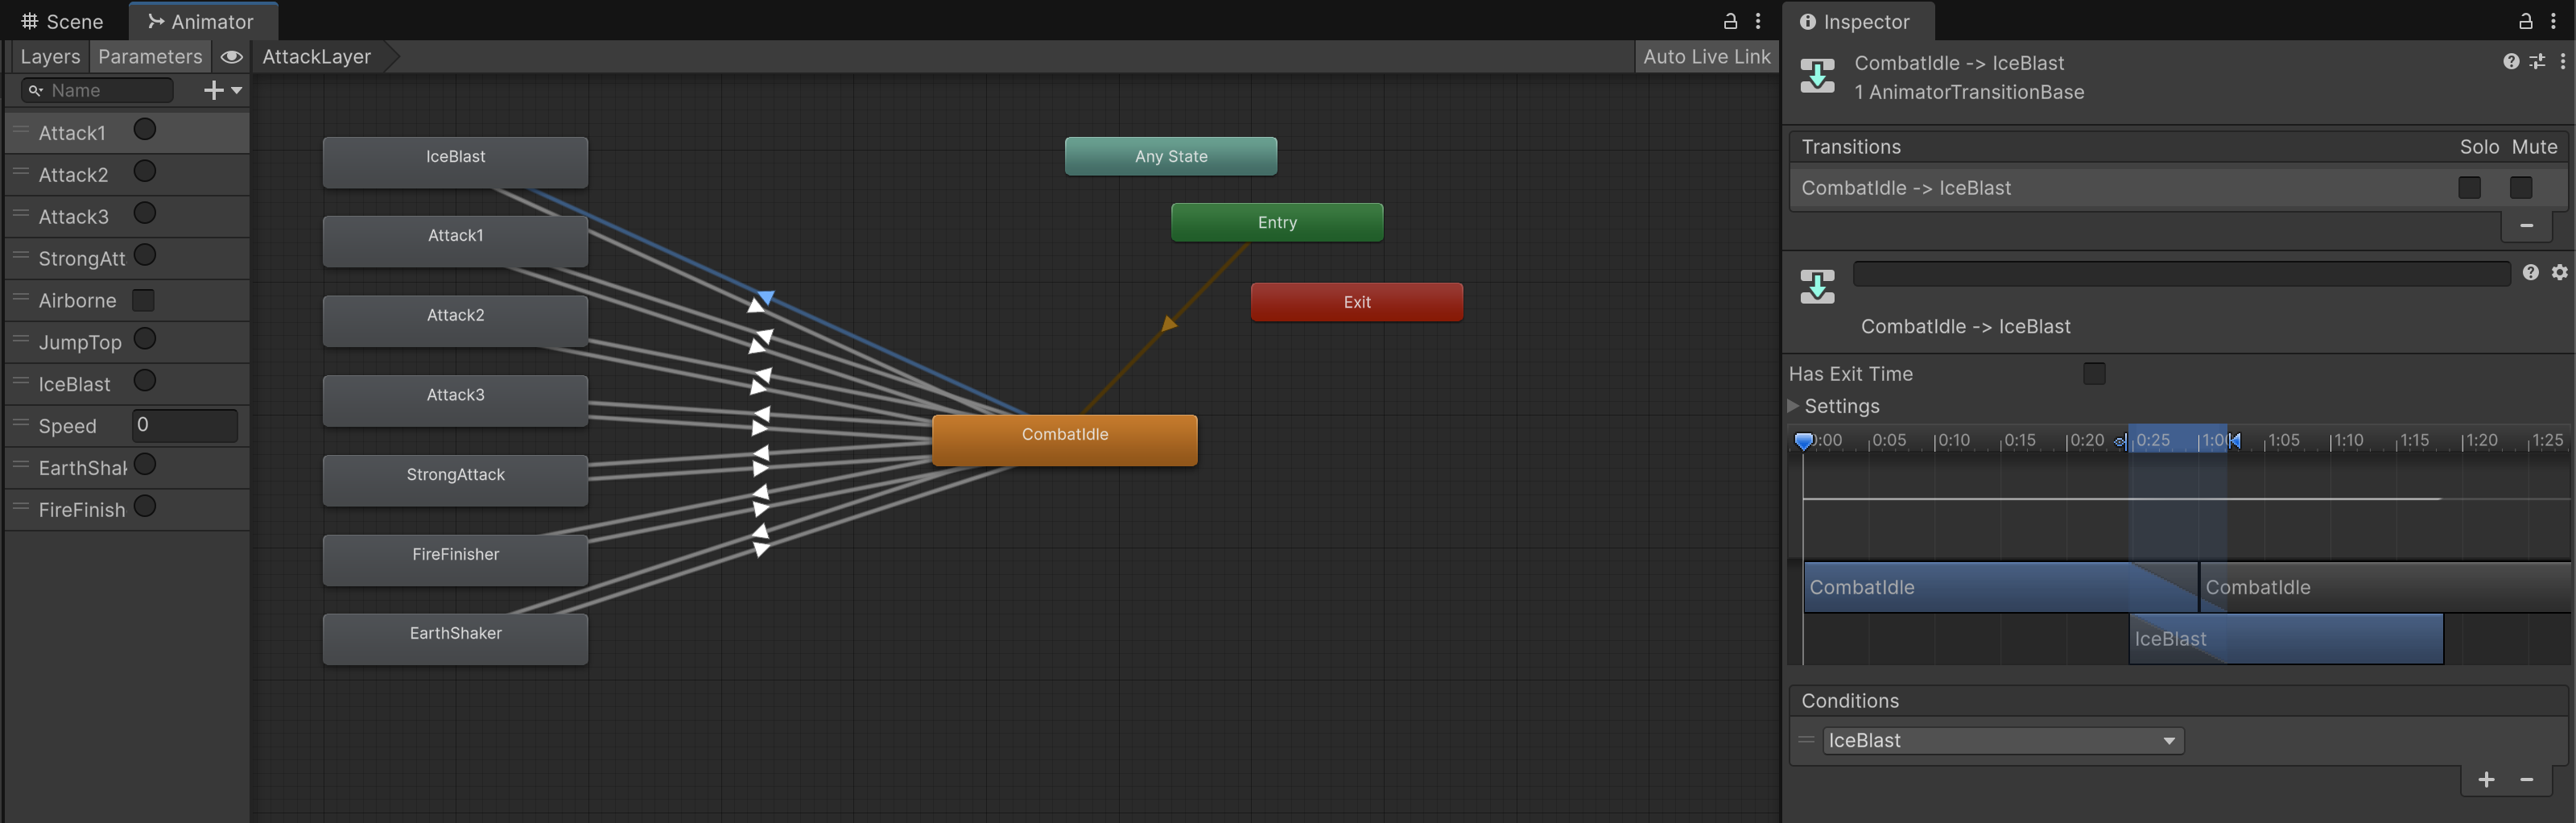The width and height of the screenshot is (2576, 823).
Task: Open the Animator panel three-dot menu
Action: pyautogui.click(x=1758, y=21)
